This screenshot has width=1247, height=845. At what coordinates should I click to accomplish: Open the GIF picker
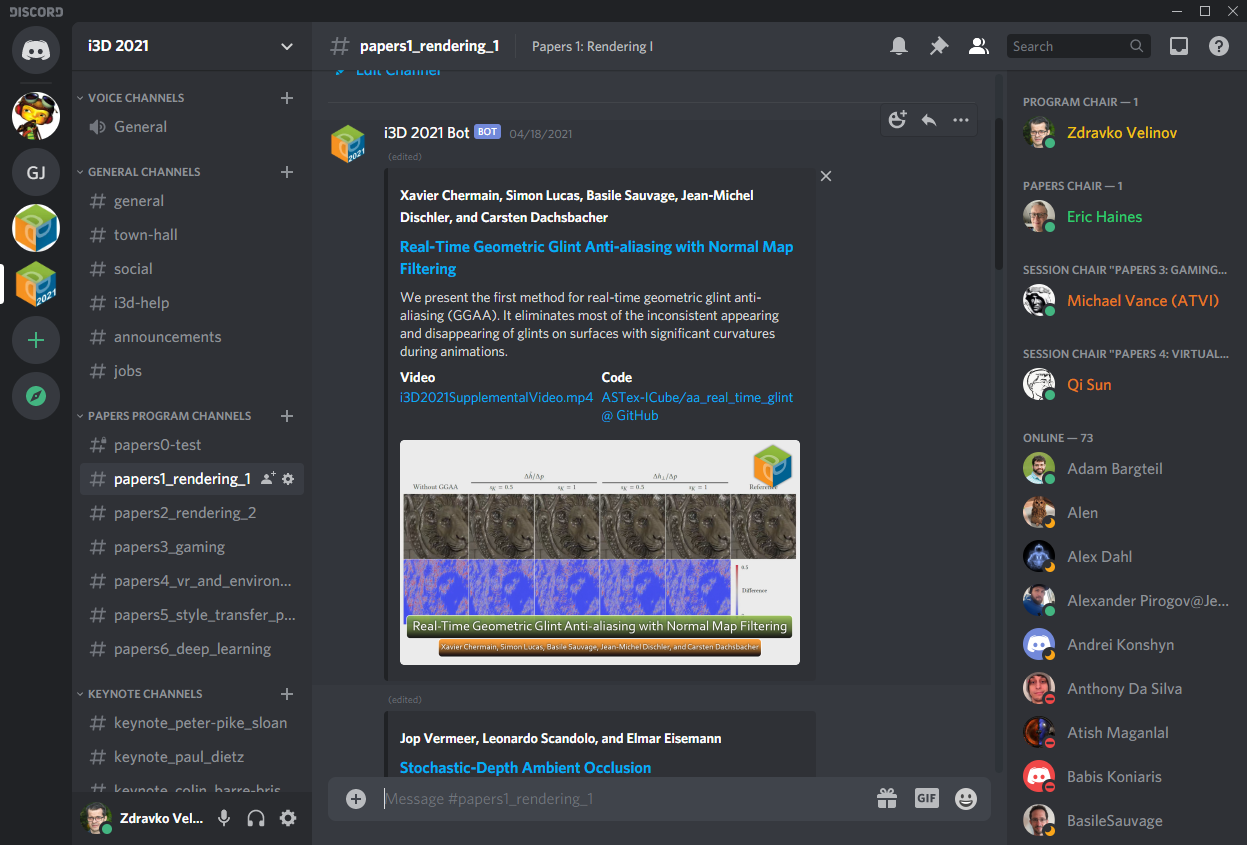[x=926, y=798]
